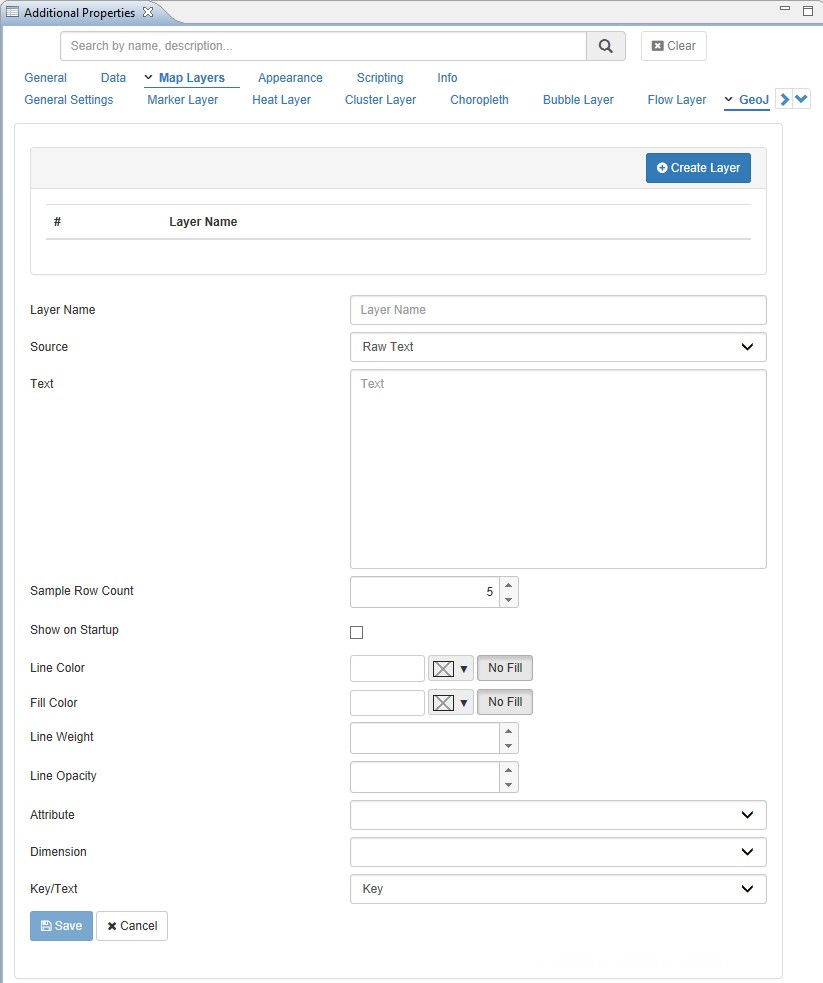Expand the Source dropdown showing Raw Text
The width and height of the screenshot is (823, 983).
pos(558,347)
